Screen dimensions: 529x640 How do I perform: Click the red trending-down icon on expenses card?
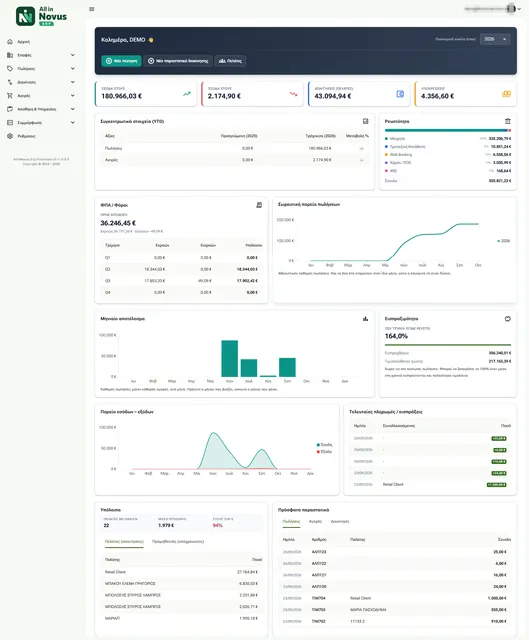click(x=293, y=94)
